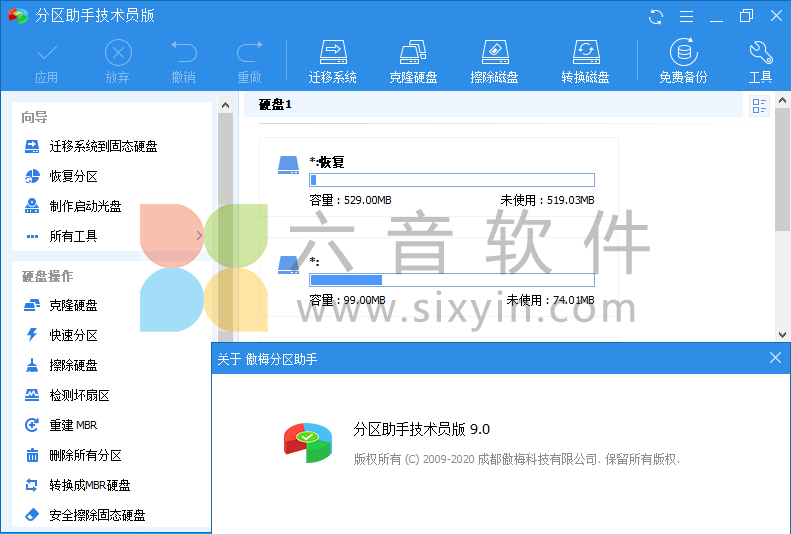Click the 容量：529.00MB label
This screenshot has width=791, height=534.
[x=350, y=200]
